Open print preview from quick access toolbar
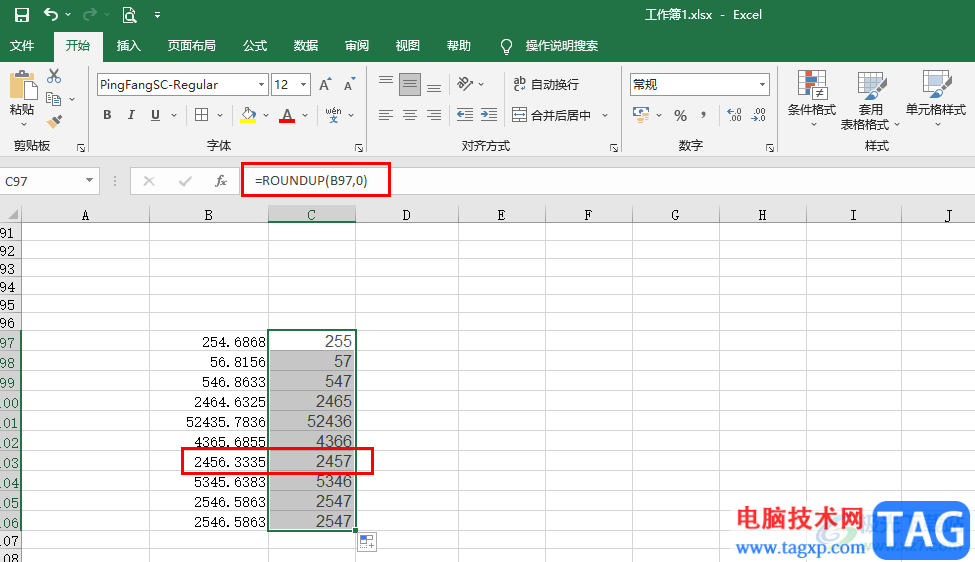 (129, 15)
